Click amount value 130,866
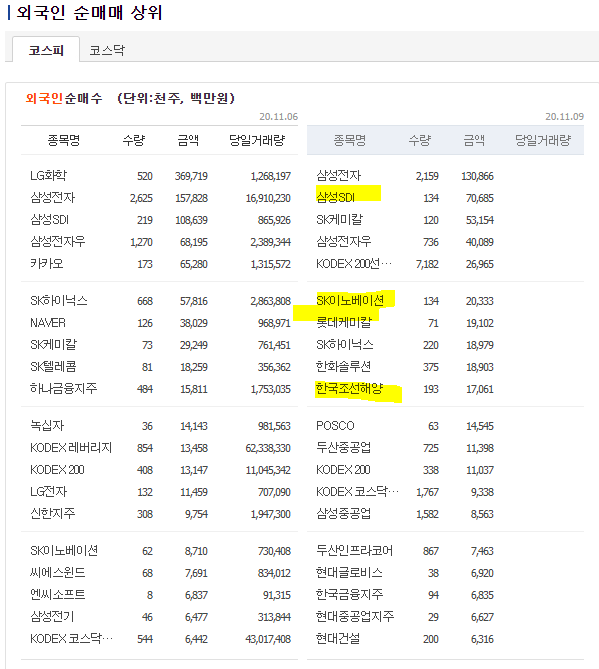Viewport: 599px width, 669px height. click(x=477, y=176)
